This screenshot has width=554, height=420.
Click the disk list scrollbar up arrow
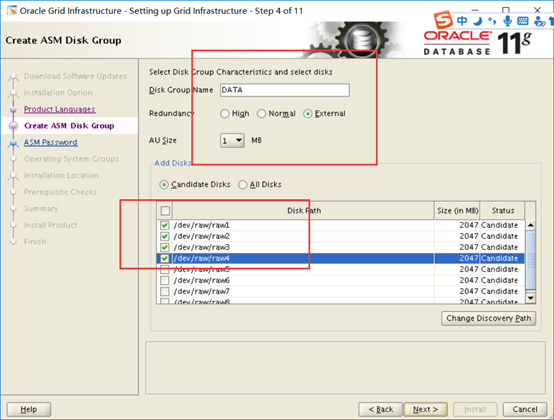point(530,225)
